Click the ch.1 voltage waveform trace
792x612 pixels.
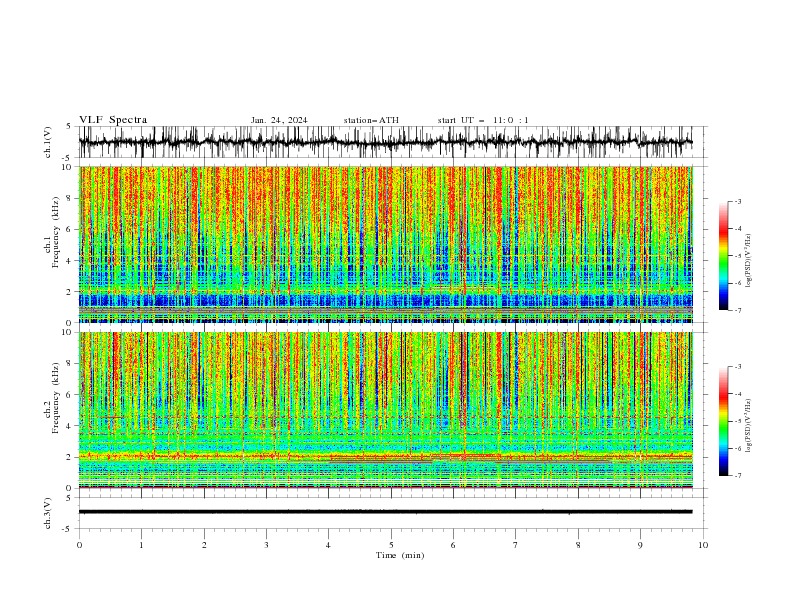385,142
